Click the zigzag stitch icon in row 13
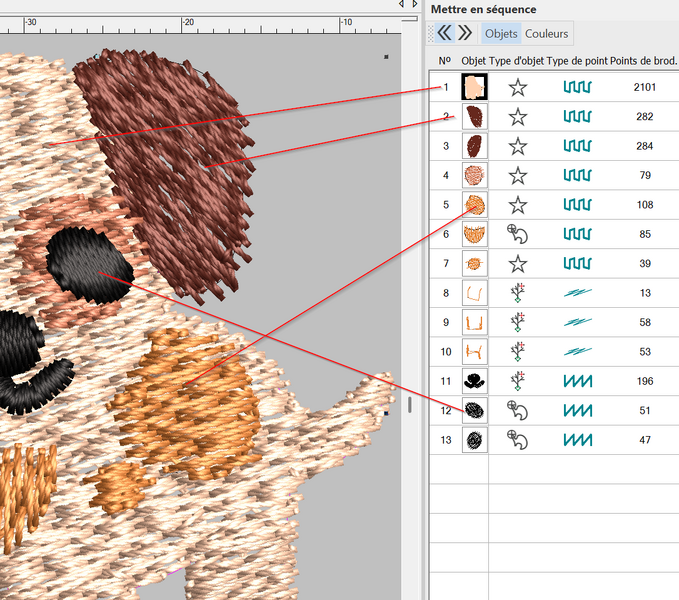 pyautogui.click(x=577, y=440)
